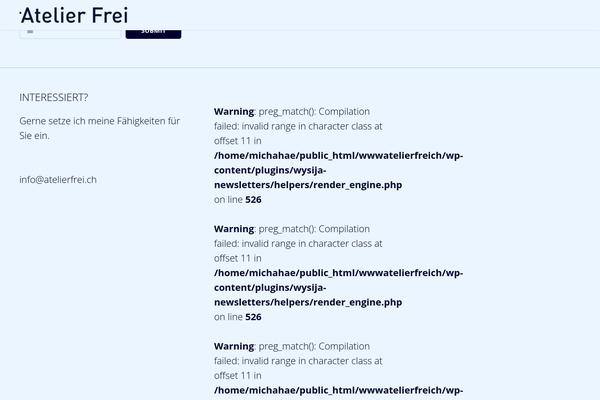Focus the partially hidden email input field
The image size is (600, 400).
(x=70, y=34)
